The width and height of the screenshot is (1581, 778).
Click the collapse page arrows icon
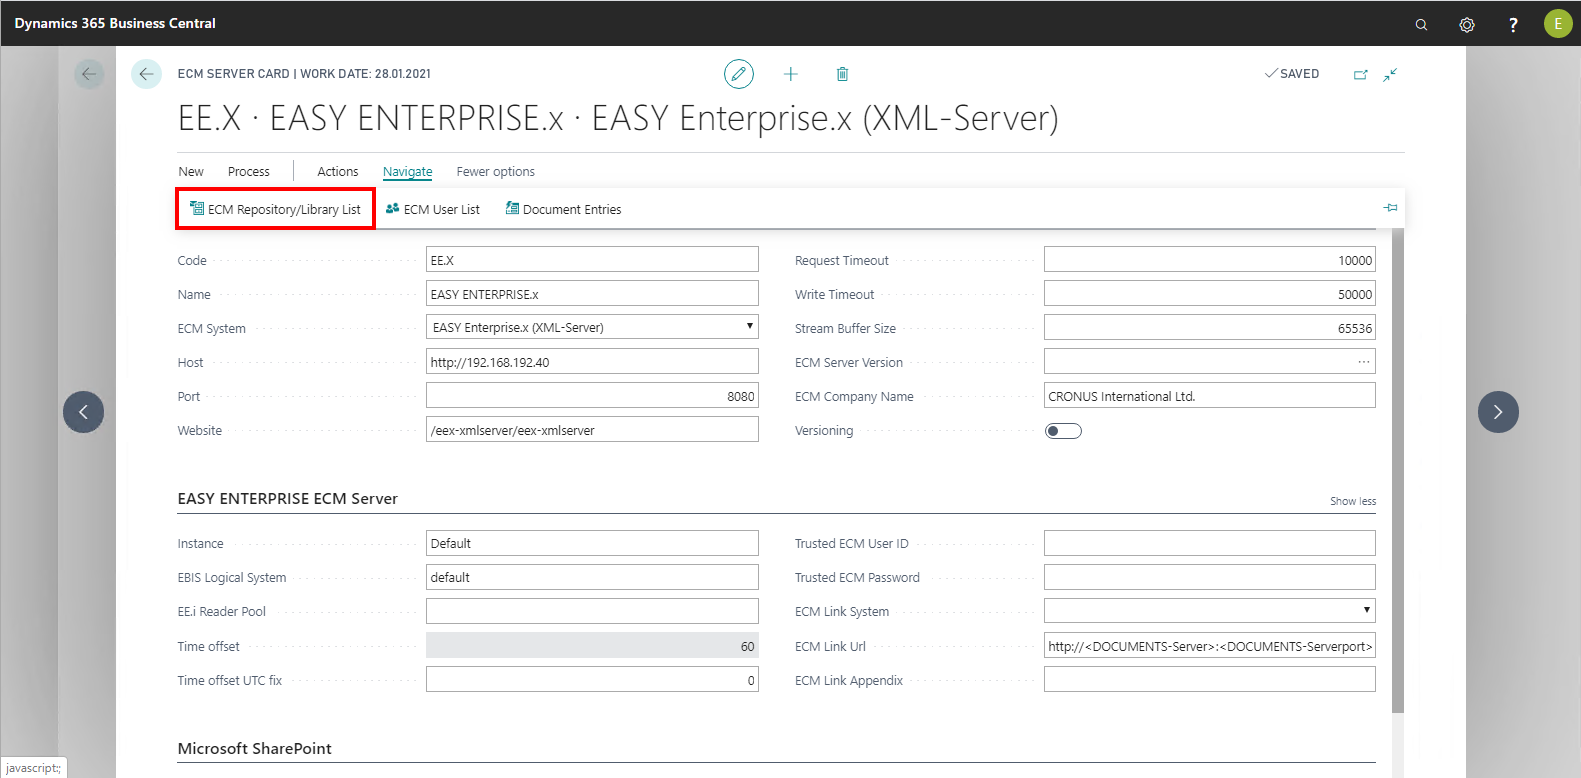click(1390, 74)
